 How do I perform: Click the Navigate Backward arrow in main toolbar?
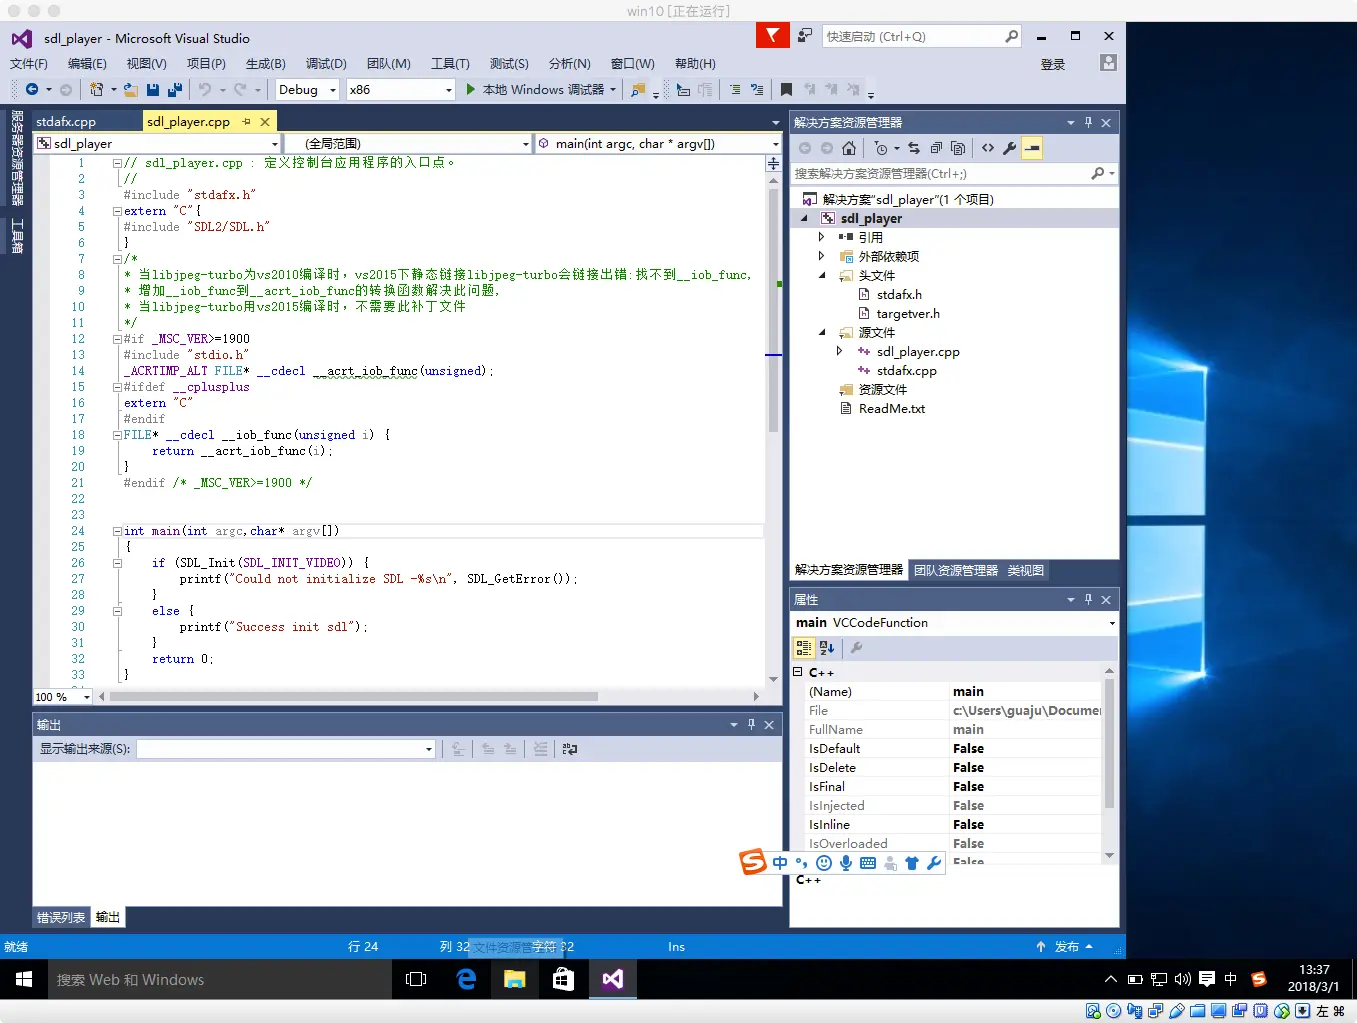tap(32, 90)
